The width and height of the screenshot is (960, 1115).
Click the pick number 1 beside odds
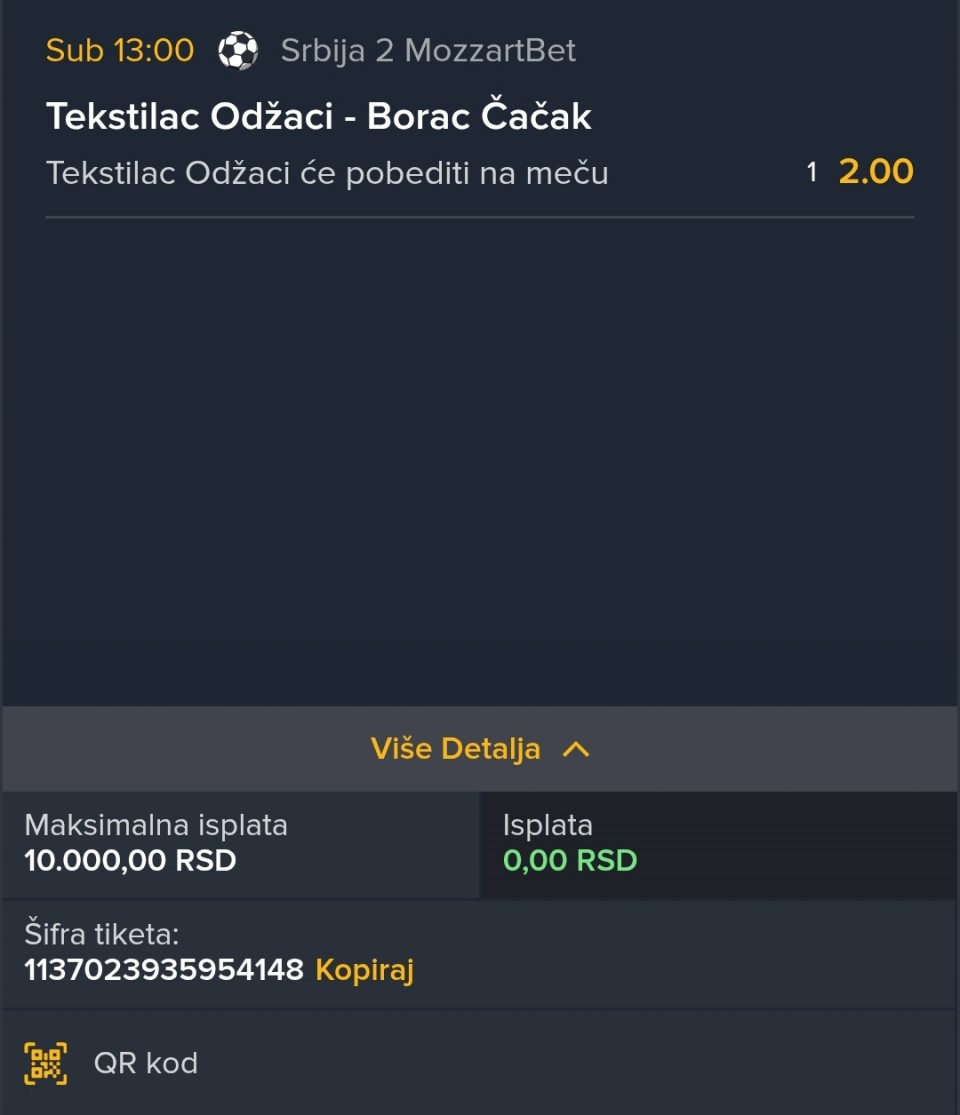tap(812, 173)
